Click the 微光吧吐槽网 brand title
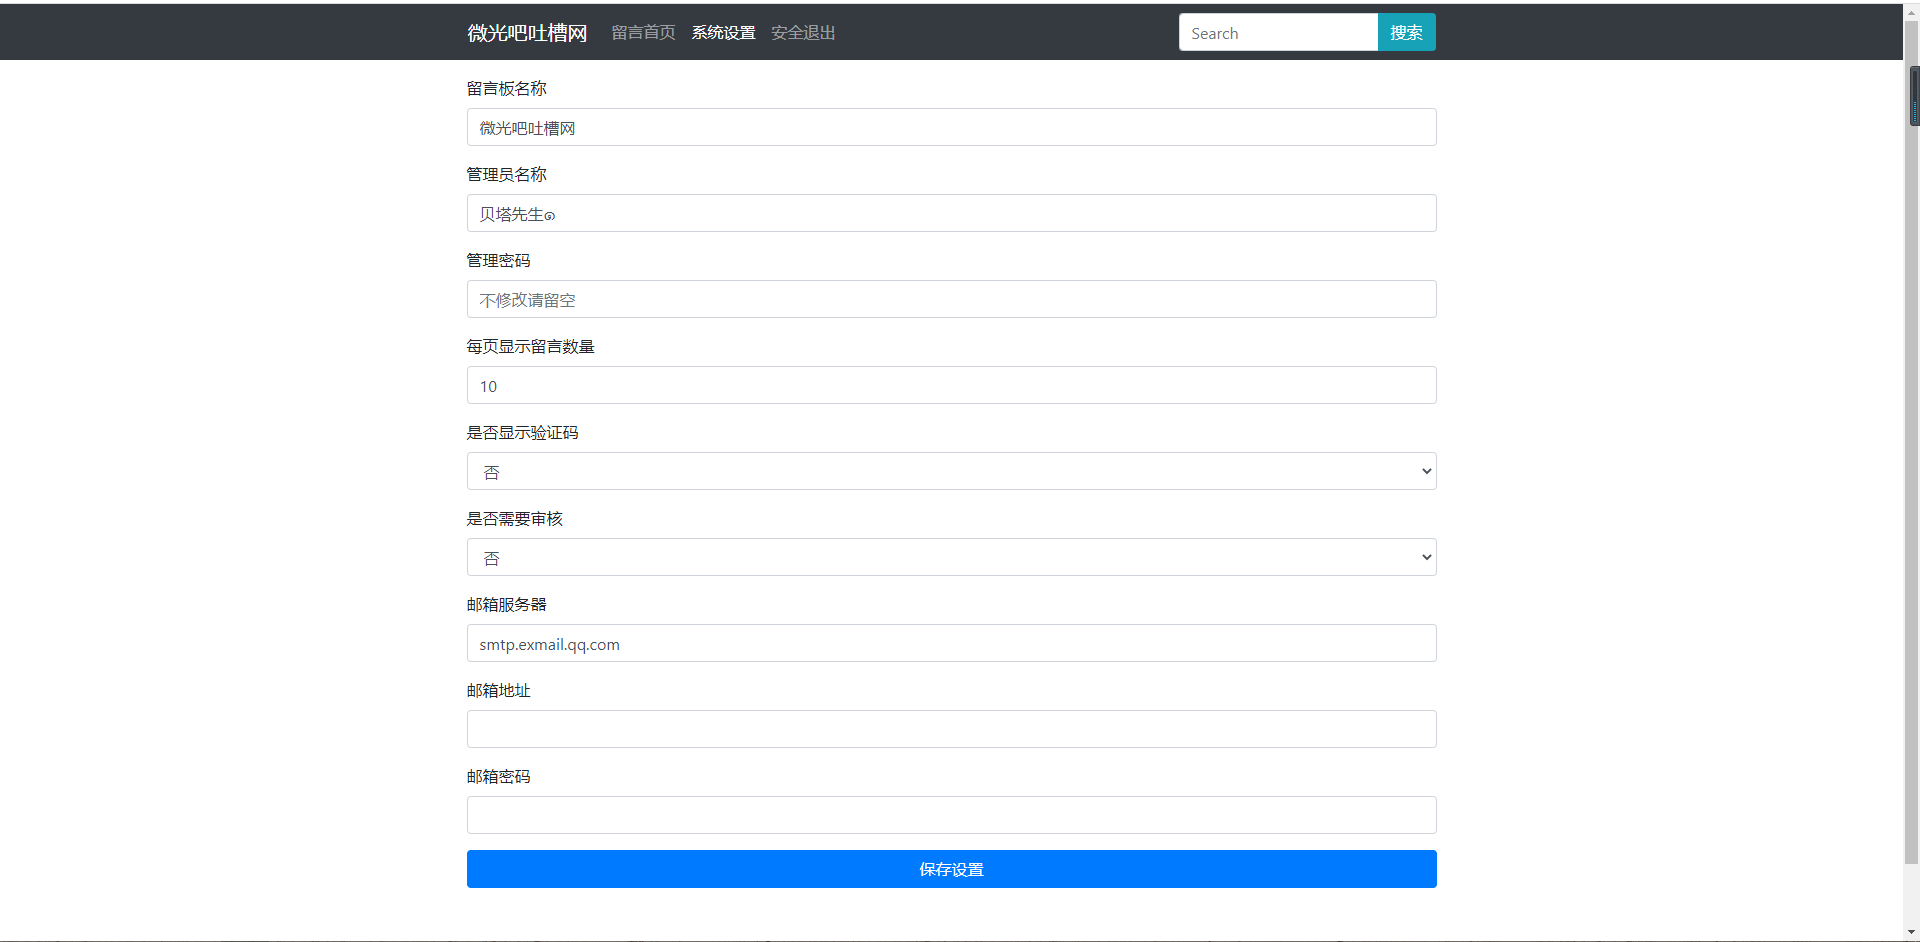The height and width of the screenshot is (942, 1920). 526,32
